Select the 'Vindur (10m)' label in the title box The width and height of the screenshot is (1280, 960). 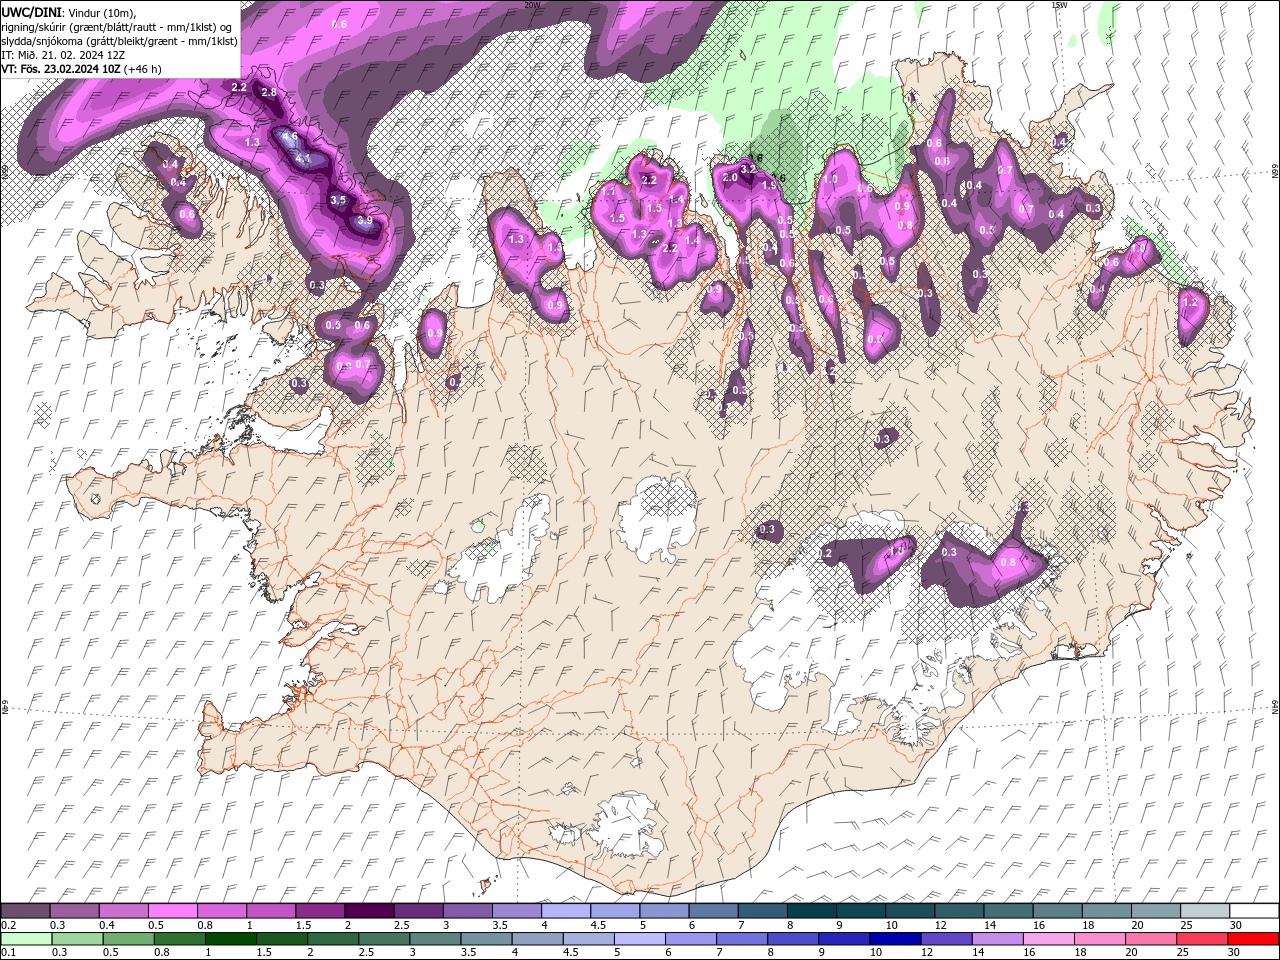click(x=101, y=12)
